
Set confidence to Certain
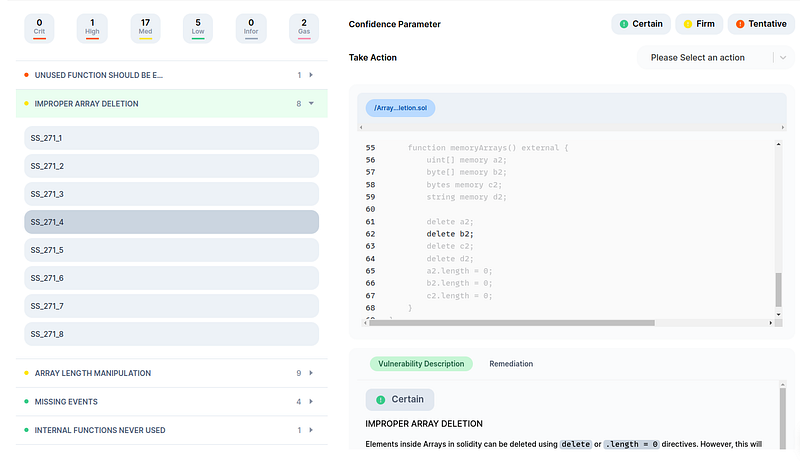pyautogui.click(x=641, y=24)
